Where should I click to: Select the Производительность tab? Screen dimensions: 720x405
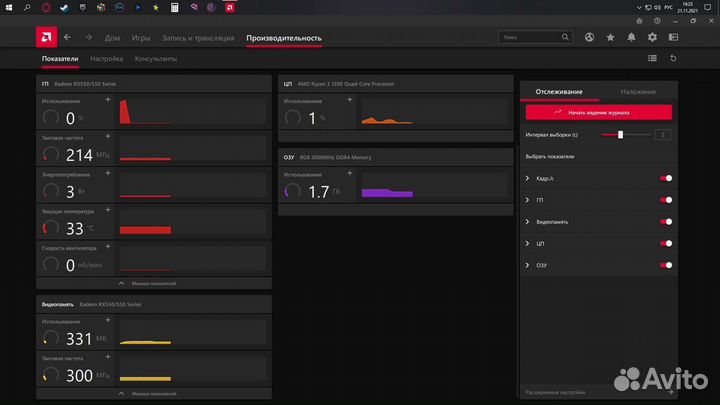284,38
